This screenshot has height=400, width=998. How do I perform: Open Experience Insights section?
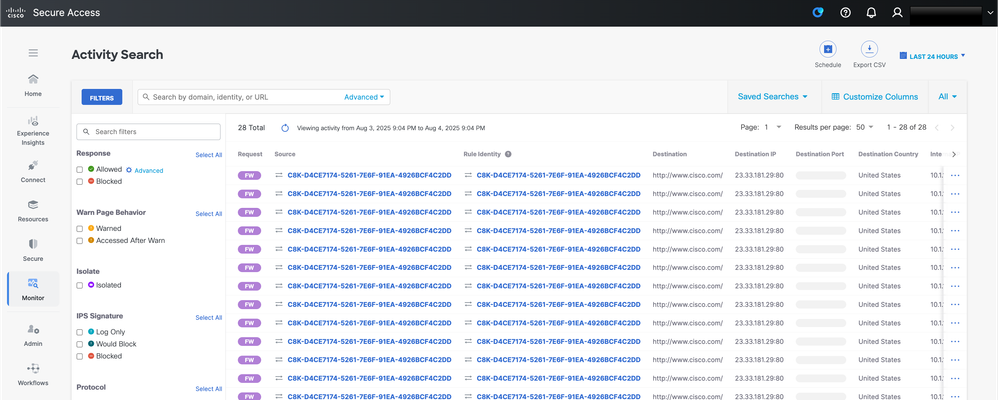coord(33,131)
